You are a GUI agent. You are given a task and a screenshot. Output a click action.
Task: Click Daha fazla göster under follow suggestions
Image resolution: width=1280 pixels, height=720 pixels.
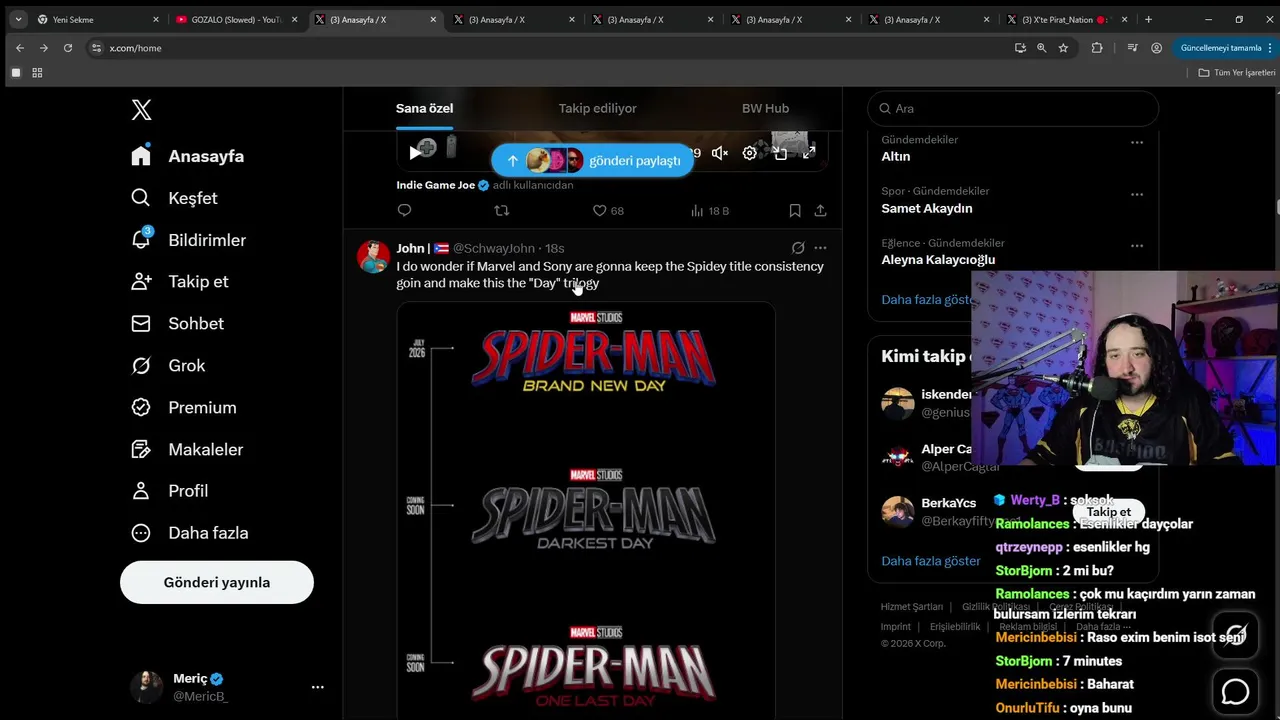pos(931,561)
